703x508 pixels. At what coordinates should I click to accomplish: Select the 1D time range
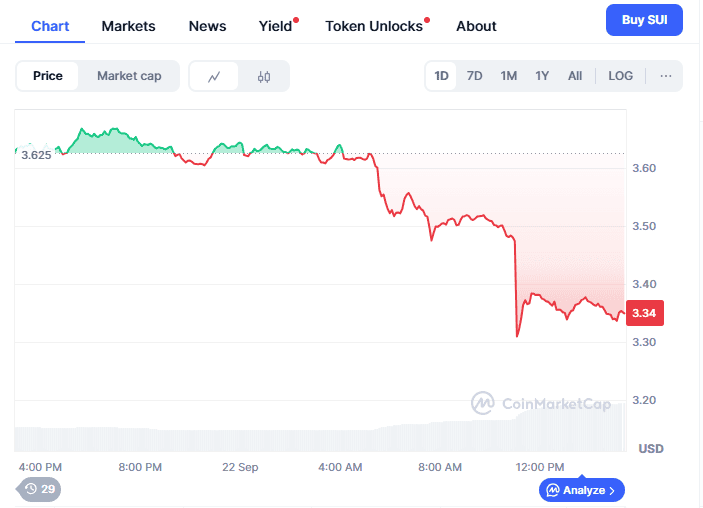[441, 76]
